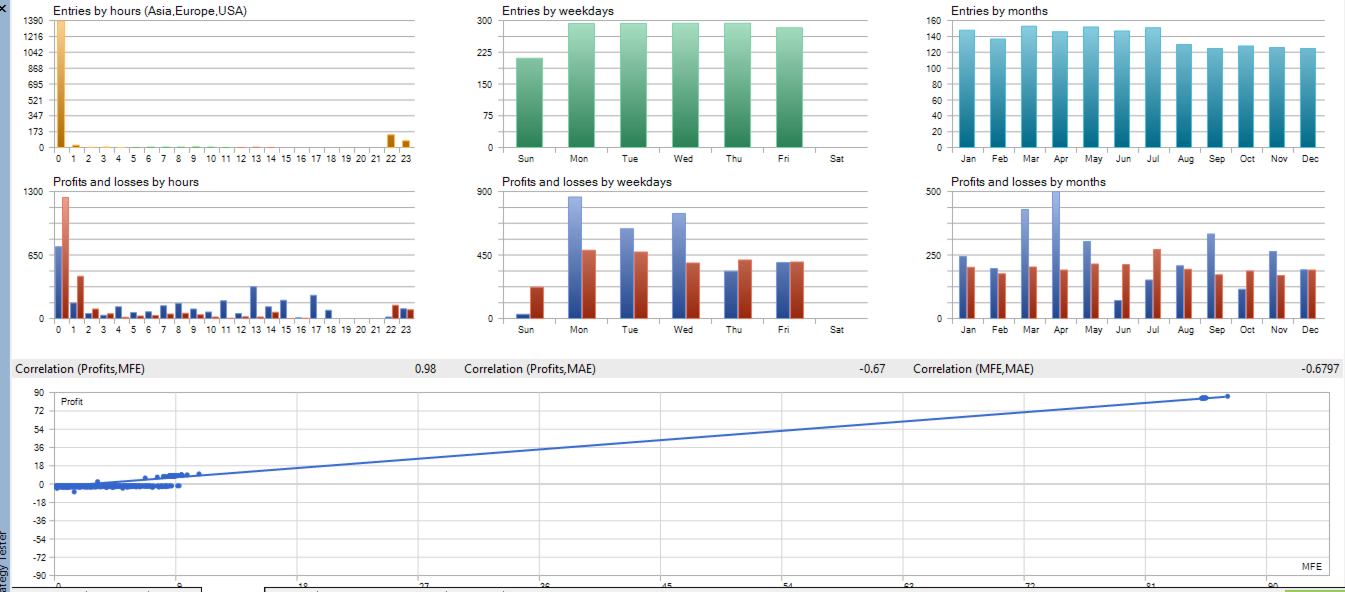1345x592 pixels.
Task: Click the Sunday bar in Entries by weekdays
Action: [529, 103]
